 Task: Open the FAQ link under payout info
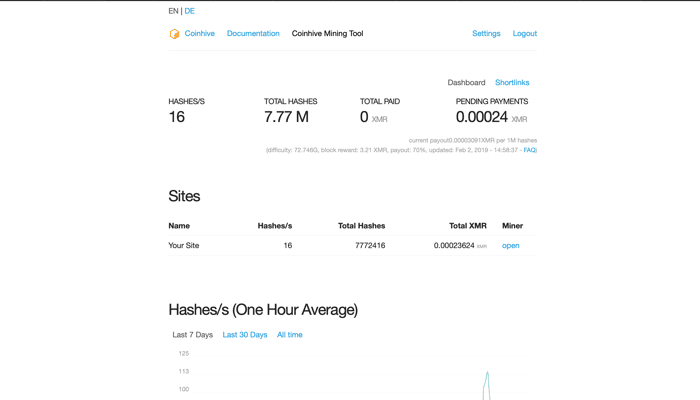[x=529, y=150]
